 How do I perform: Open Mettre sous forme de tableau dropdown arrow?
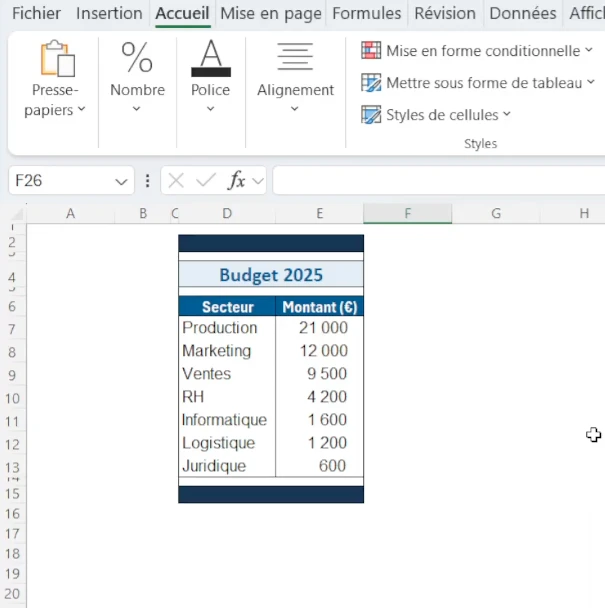(591, 82)
